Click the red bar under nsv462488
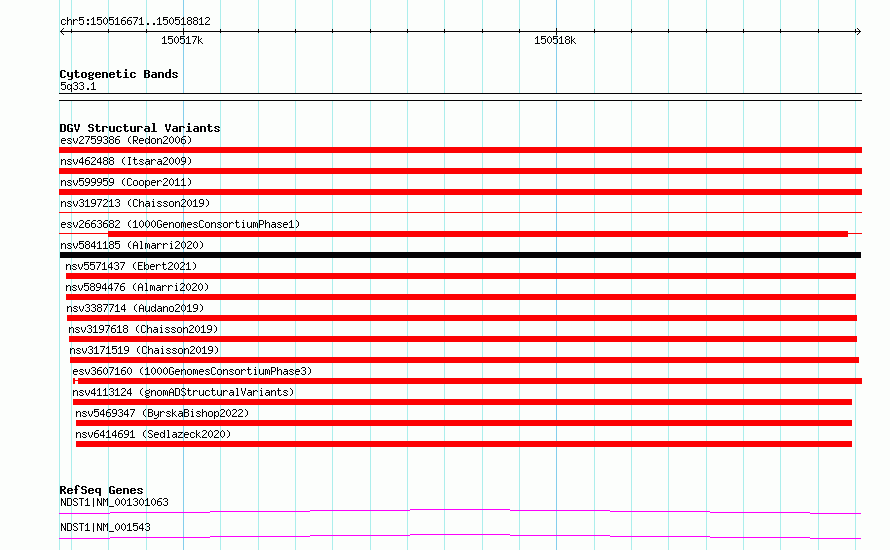 (460, 171)
